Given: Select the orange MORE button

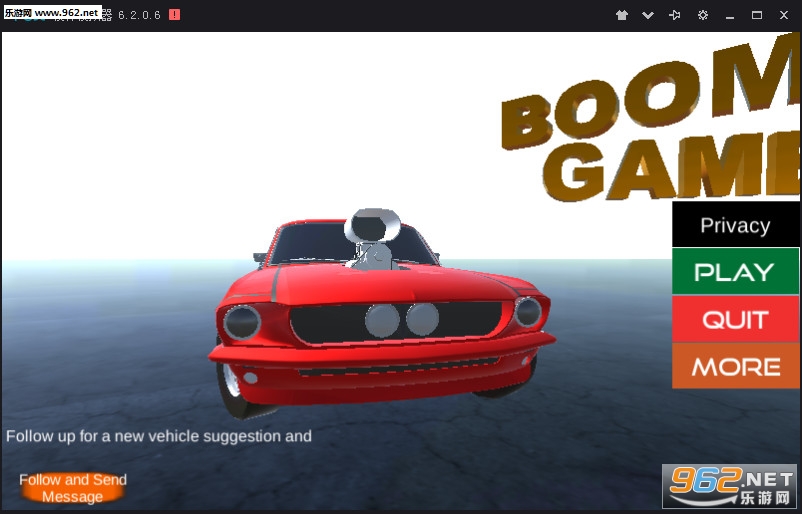Looking at the screenshot, I should pyautogui.click(x=735, y=366).
